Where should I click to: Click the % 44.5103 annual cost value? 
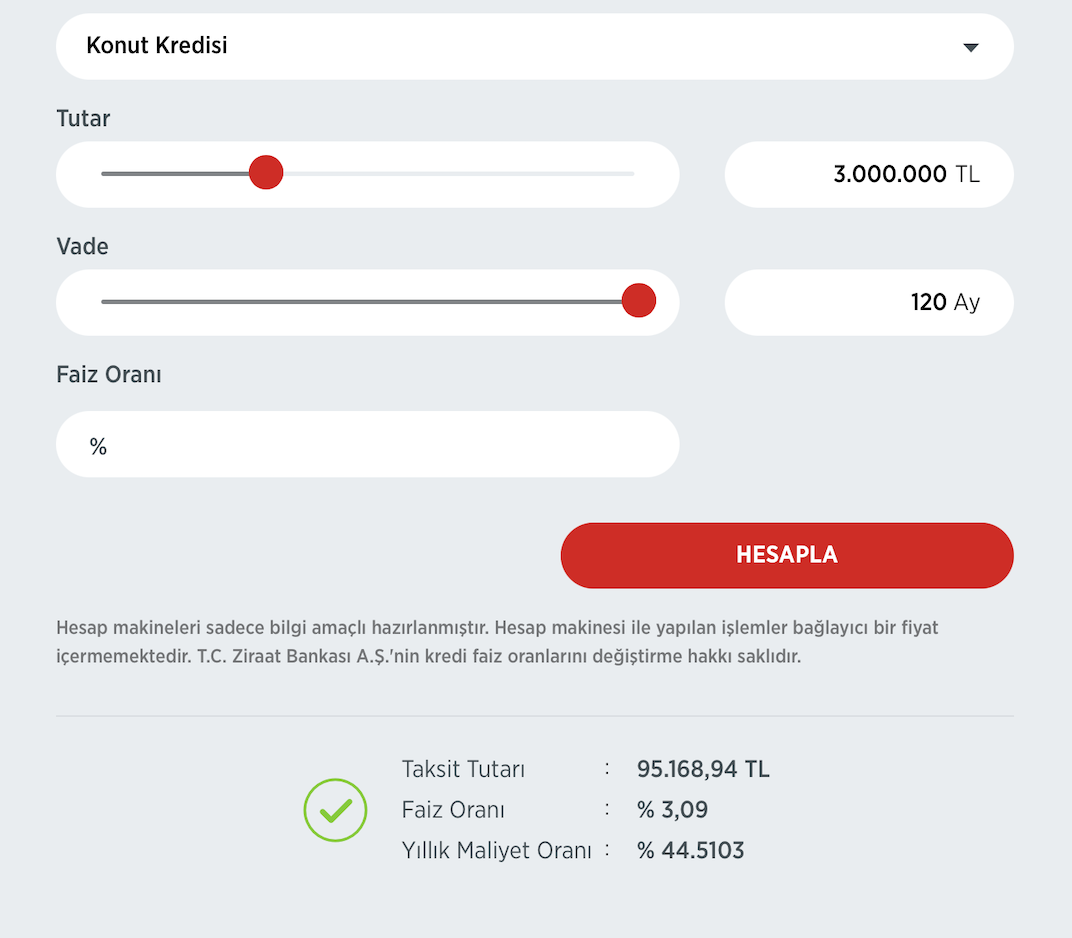tap(690, 851)
